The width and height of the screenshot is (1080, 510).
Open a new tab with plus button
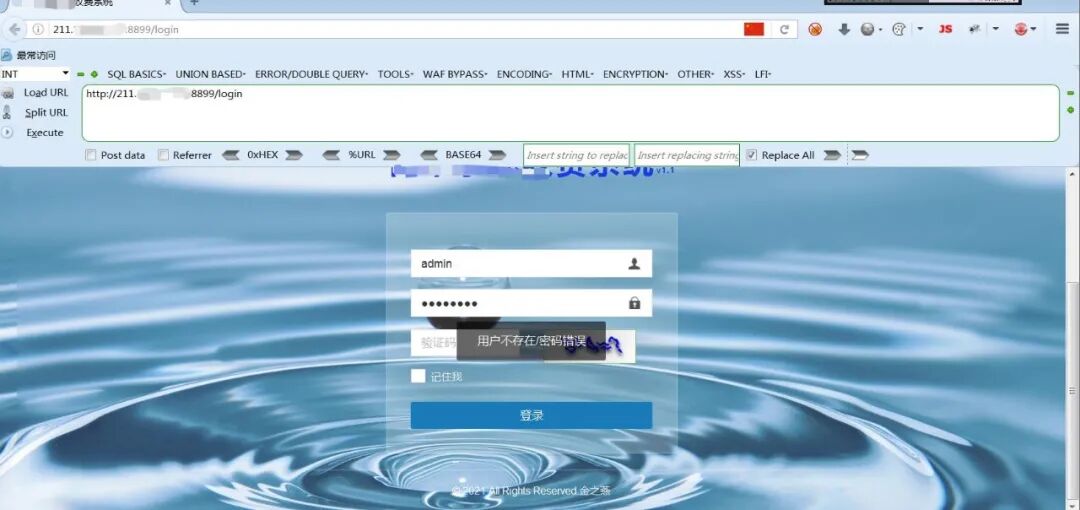pyautogui.click(x=194, y=3)
